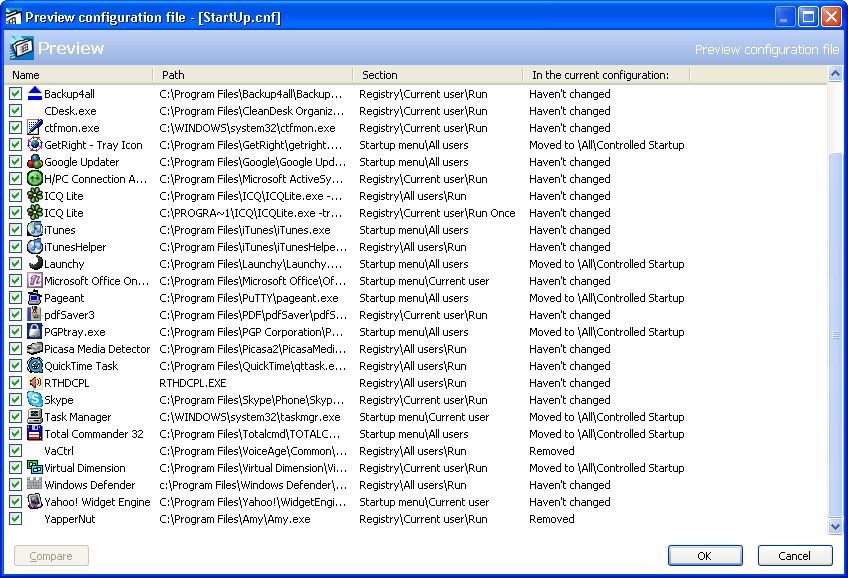848x578 pixels.
Task: Click the pdfSaver3 icon
Action: coord(35,315)
